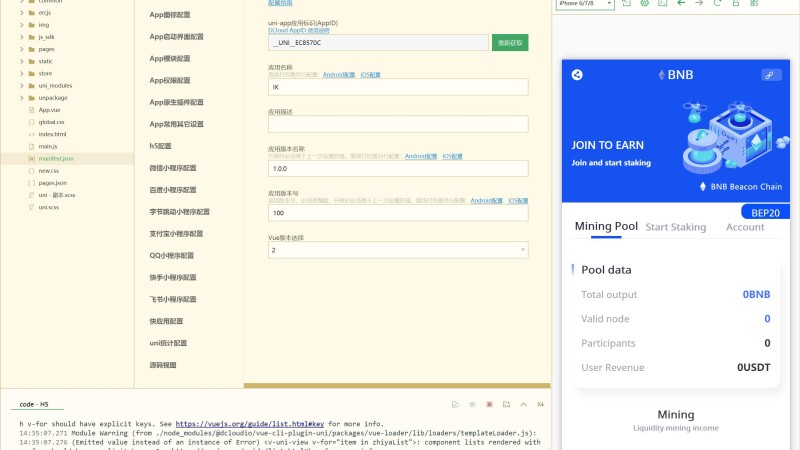Click the img folder icon

click(x=32, y=25)
